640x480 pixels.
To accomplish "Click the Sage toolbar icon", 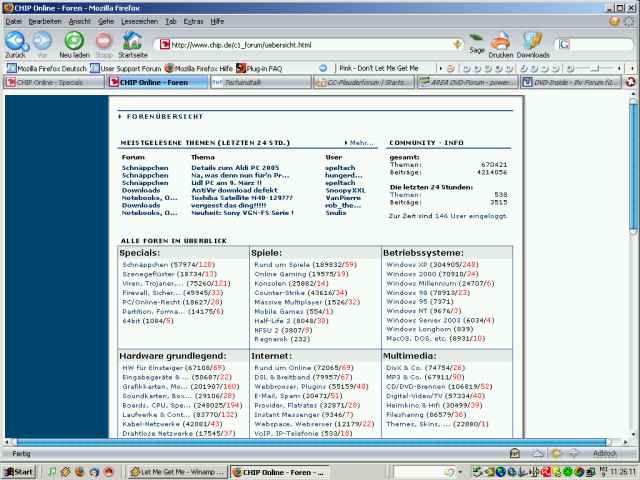I will pos(476,39).
